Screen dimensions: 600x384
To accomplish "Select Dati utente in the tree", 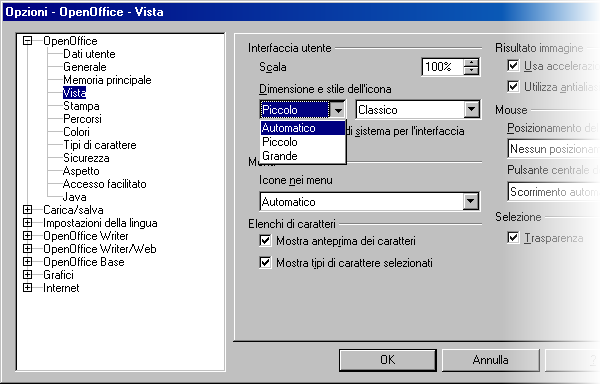I will click(x=89, y=54).
